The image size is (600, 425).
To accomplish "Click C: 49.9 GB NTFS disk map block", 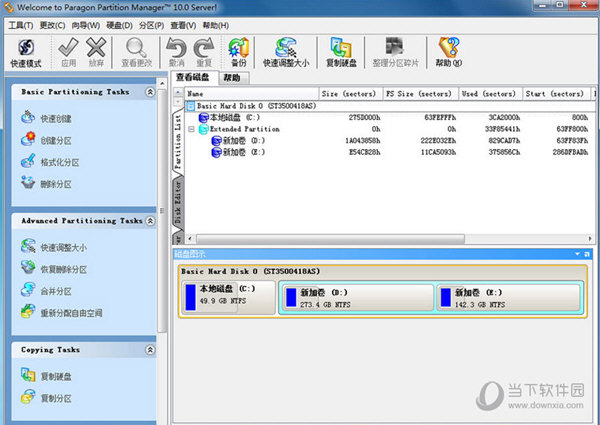I will point(228,298).
